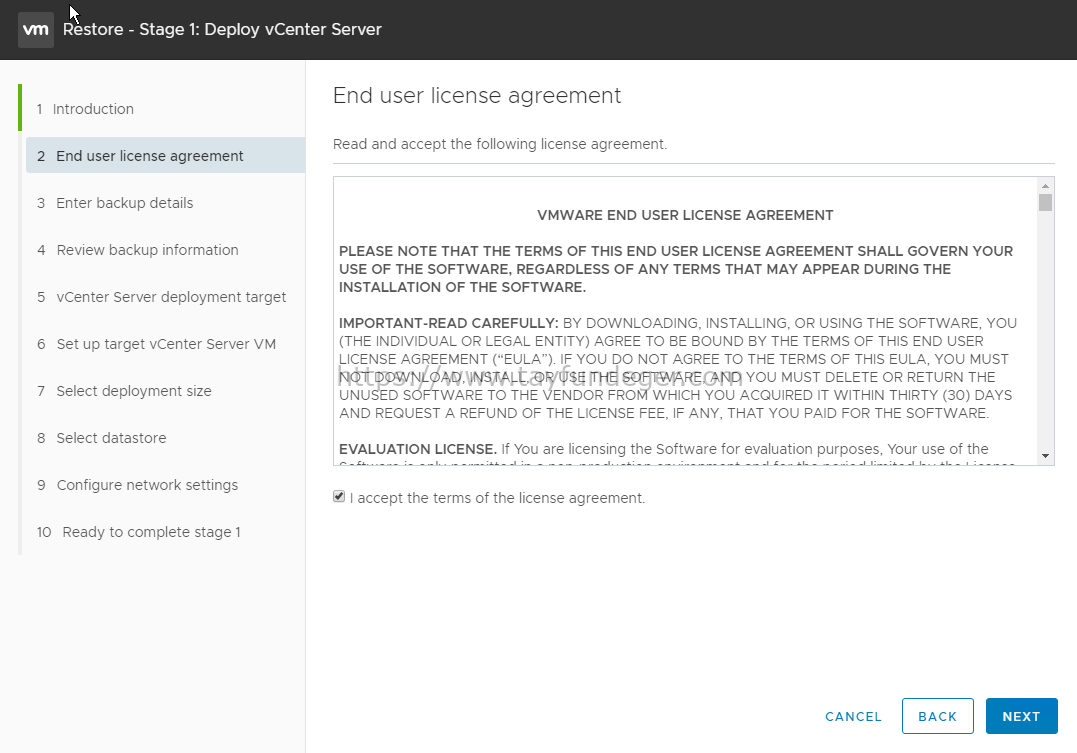Viewport: 1077px width, 753px height.
Task: Toggle I accept the license terms checkbox
Action: point(339,496)
